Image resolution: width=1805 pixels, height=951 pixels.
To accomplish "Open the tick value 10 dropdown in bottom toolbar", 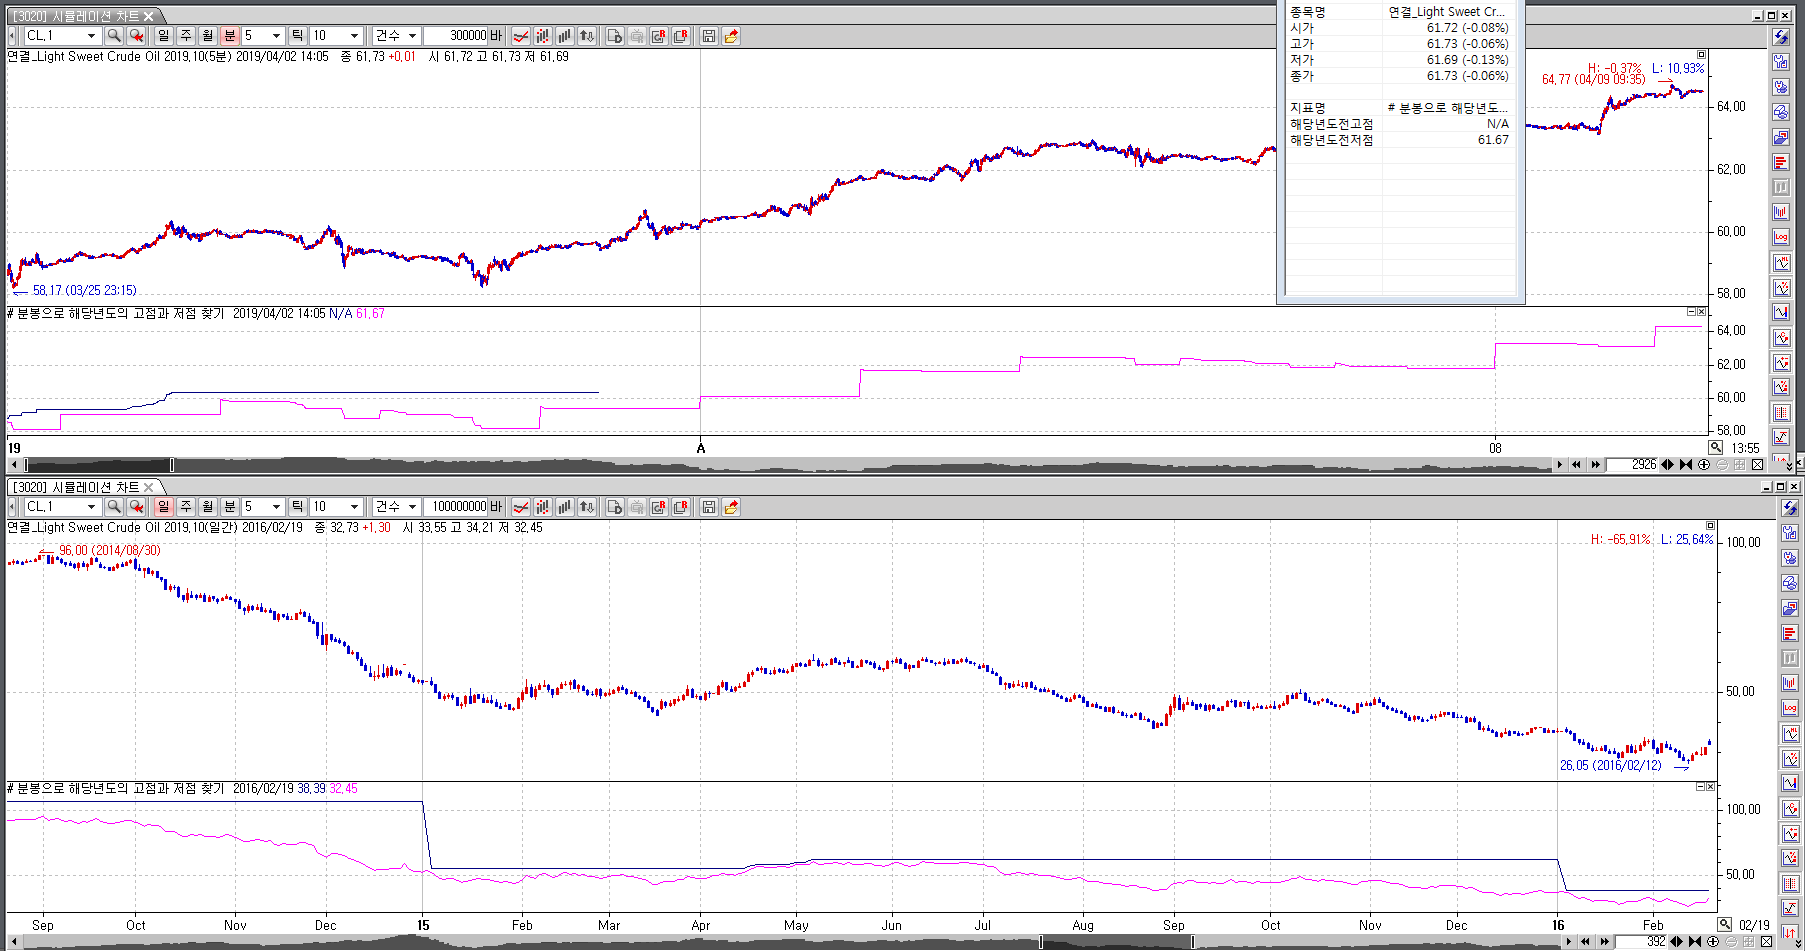I will pyautogui.click(x=353, y=507).
